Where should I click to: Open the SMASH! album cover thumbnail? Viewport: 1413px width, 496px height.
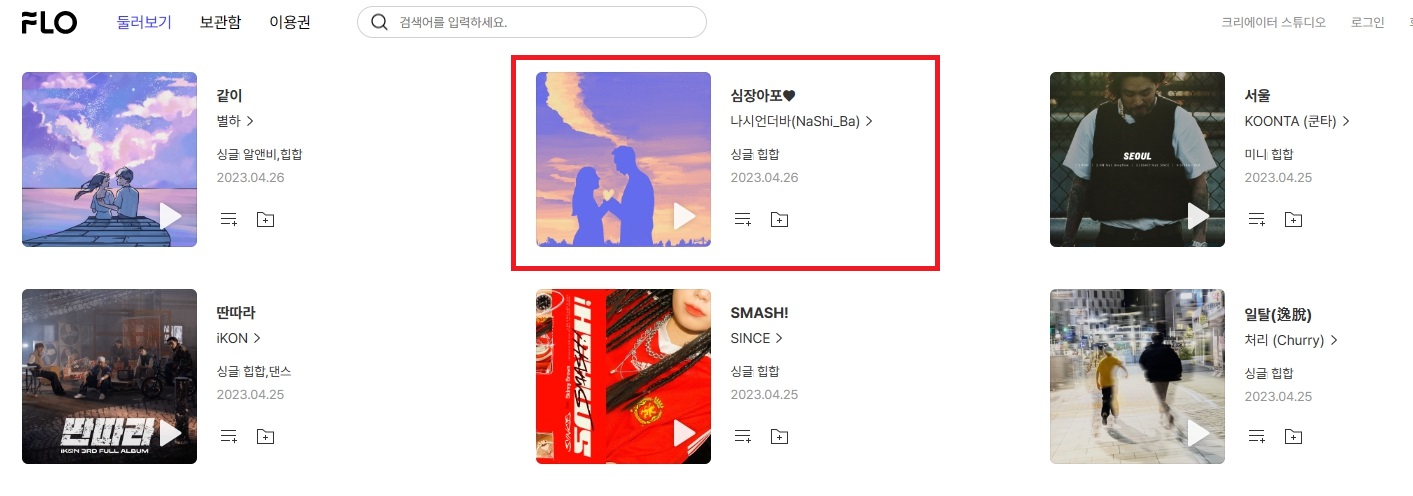coord(623,376)
